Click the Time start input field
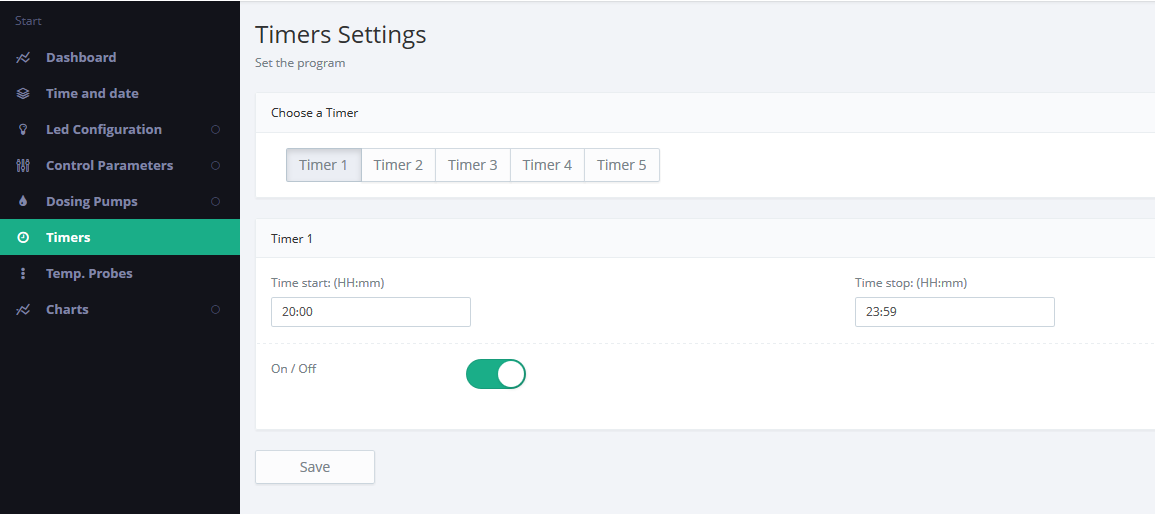 point(370,312)
